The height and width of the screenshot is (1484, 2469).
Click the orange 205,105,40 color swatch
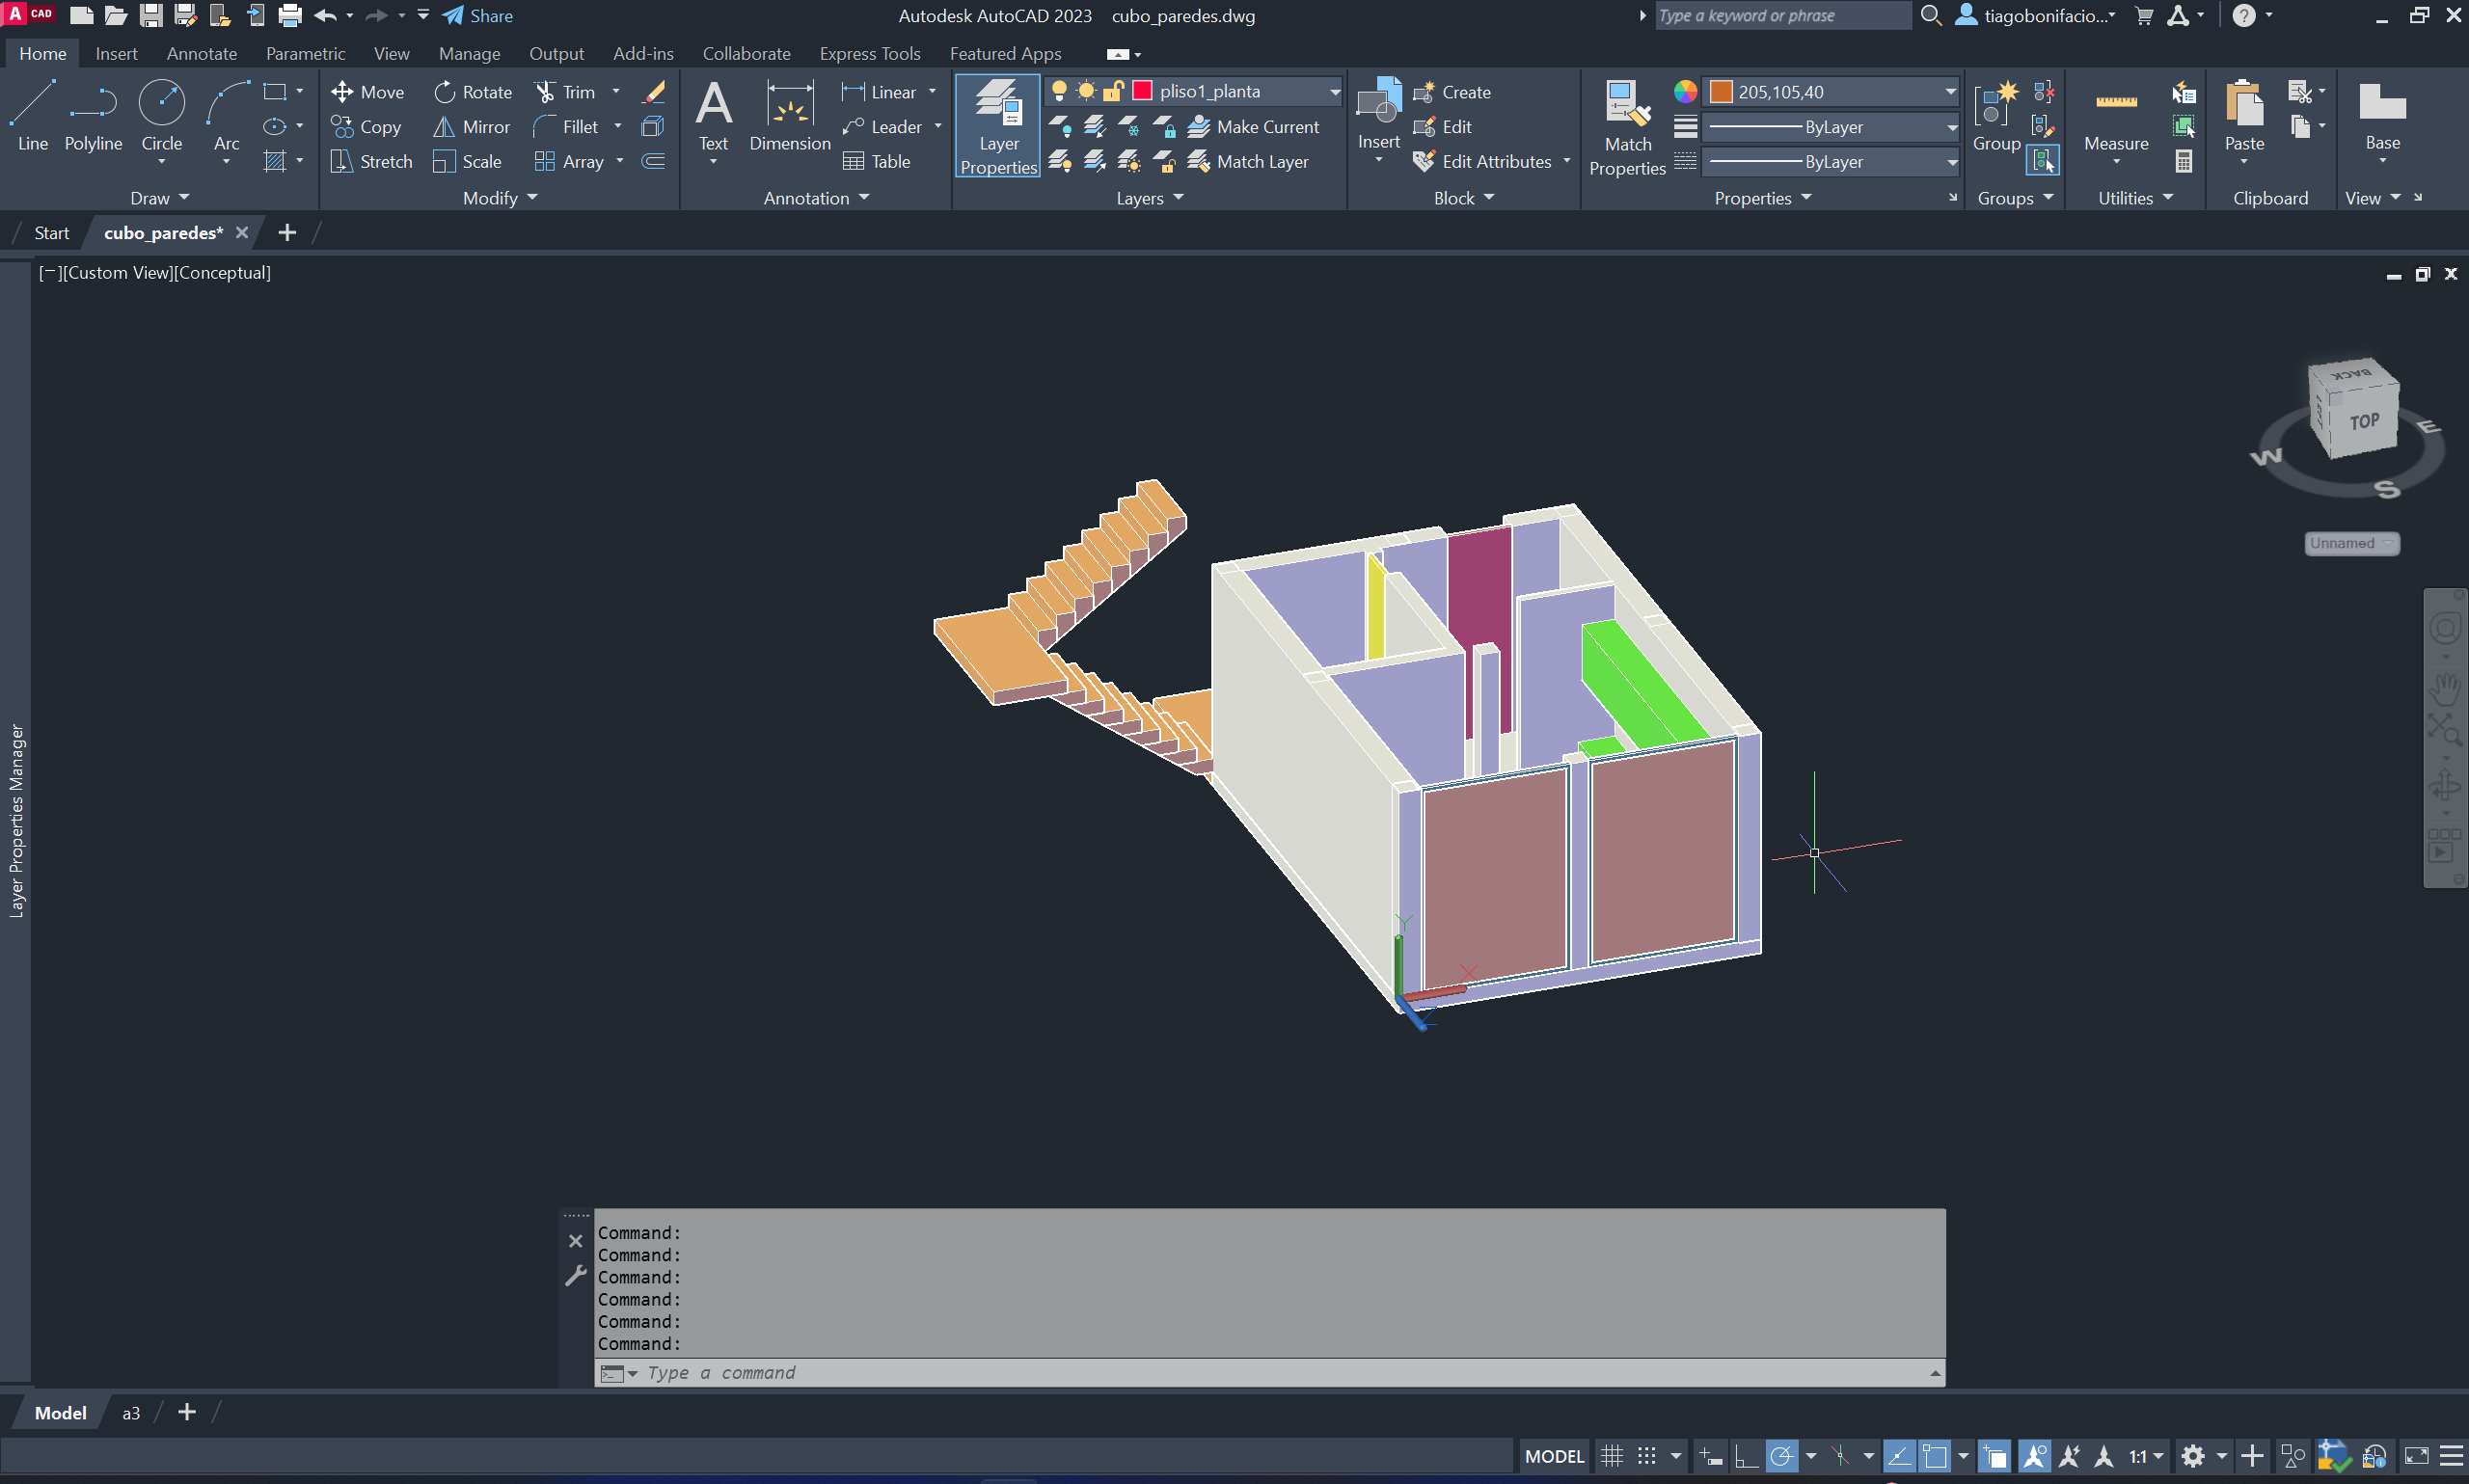[1721, 91]
